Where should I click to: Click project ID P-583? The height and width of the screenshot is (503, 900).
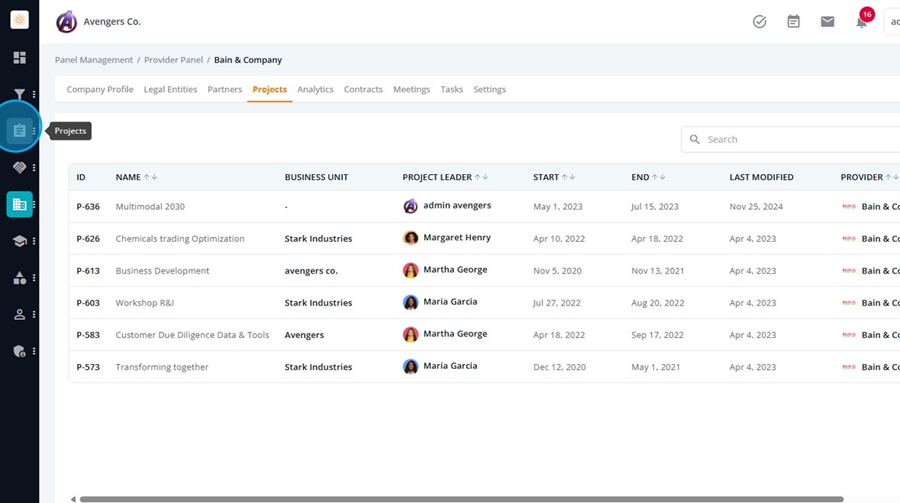click(x=88, y=335)
